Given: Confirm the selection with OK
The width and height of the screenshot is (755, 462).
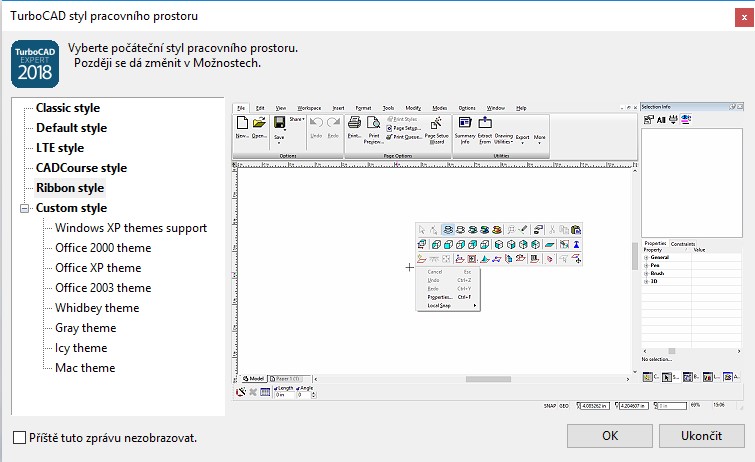Looking at the screenshot, I should 610,436.
